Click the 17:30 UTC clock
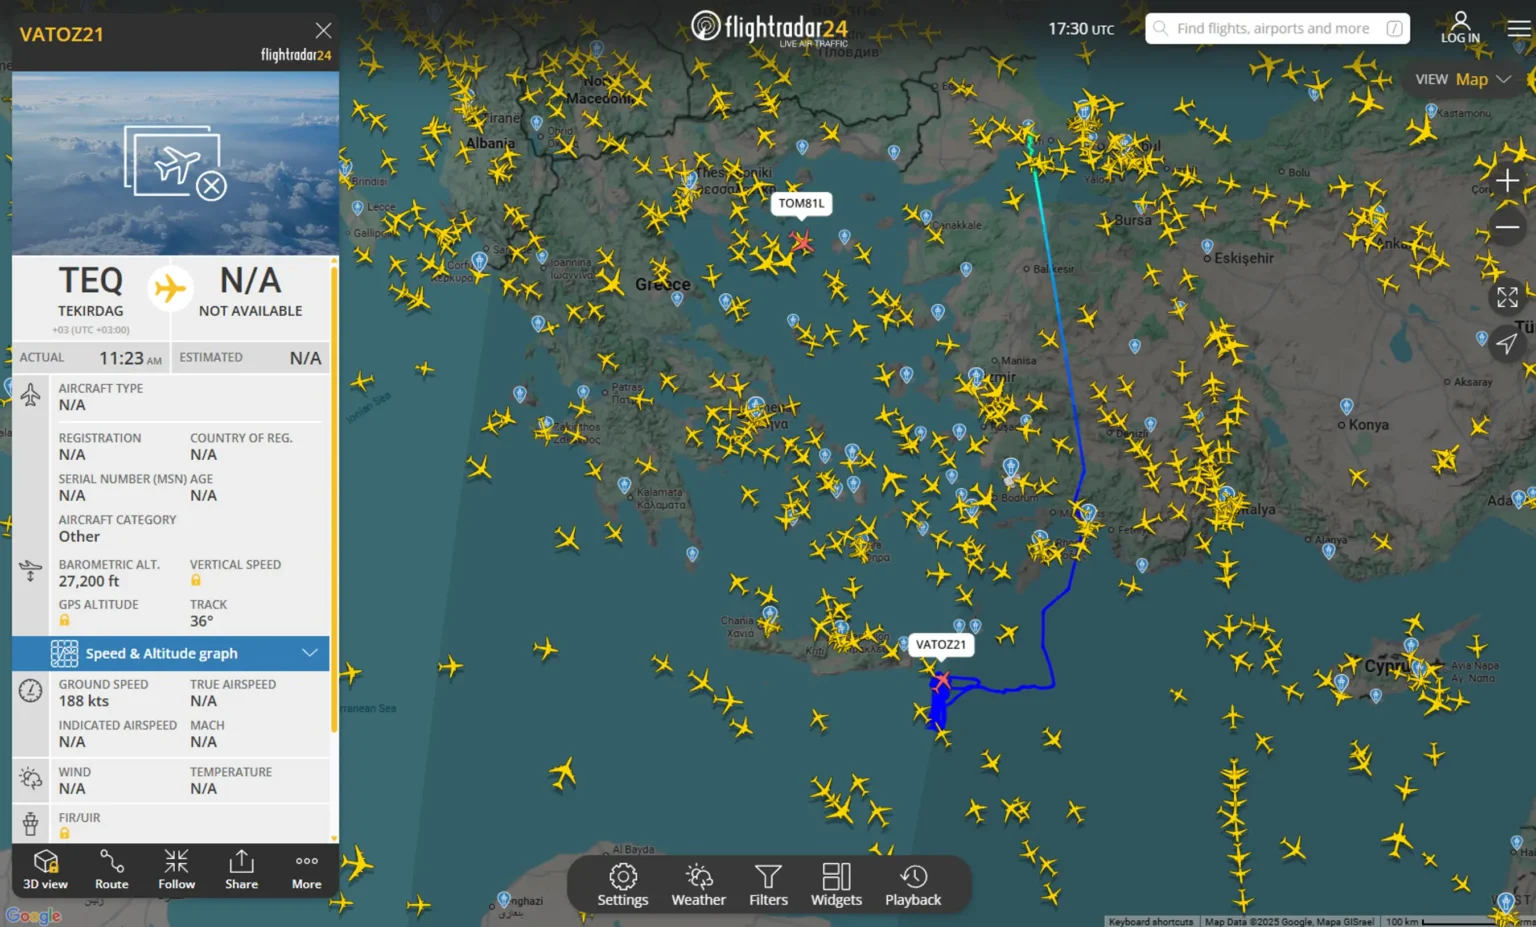 point(1081,29)
